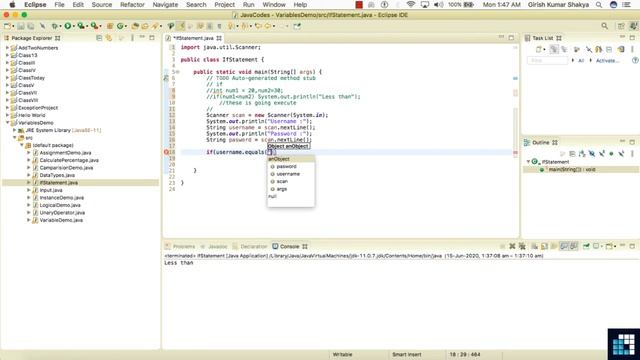
Task: Open the Project menu
Action: click(x=224, y=5)
